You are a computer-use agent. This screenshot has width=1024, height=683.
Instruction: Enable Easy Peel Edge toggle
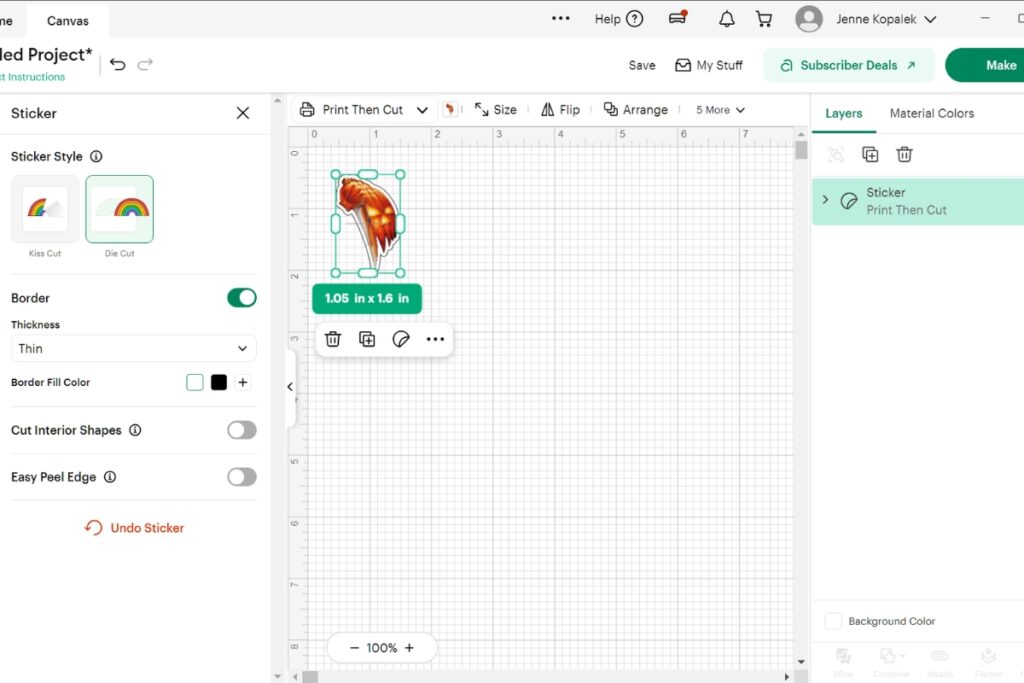click(242, 477)
